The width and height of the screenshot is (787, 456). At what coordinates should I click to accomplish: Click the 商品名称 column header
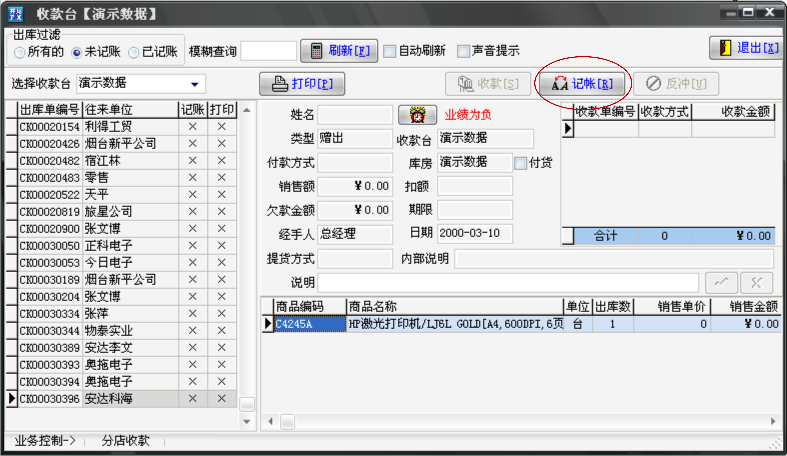pyautogui.click(x=455, y=307)
